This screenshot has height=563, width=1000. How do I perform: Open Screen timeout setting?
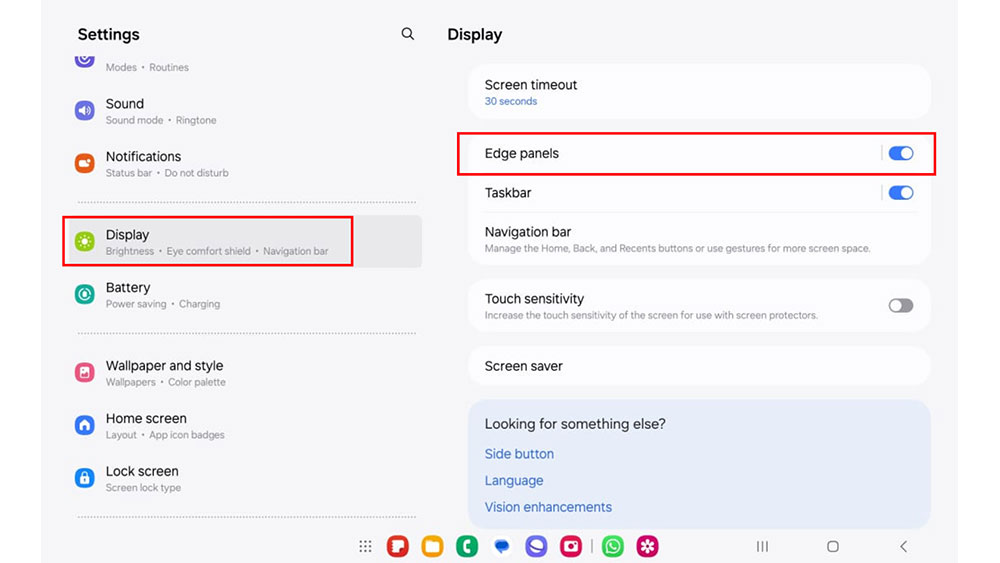point(699,92)
